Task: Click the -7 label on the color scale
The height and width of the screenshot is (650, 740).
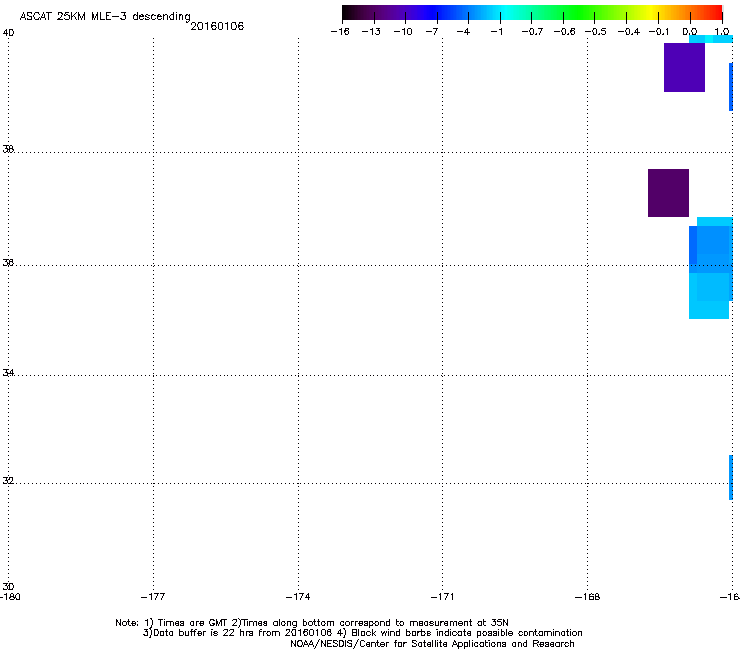Action: click(x=432, y=32)
